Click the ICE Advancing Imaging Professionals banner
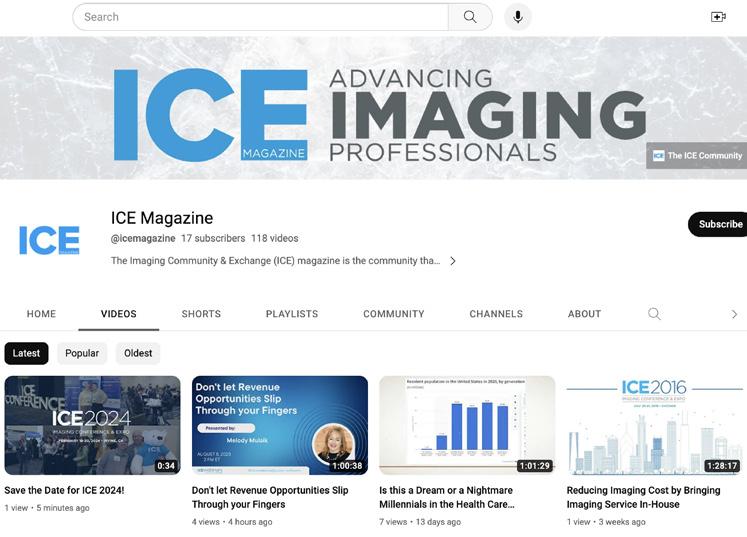This screenshot has width=747, height=537. (374, 108)
